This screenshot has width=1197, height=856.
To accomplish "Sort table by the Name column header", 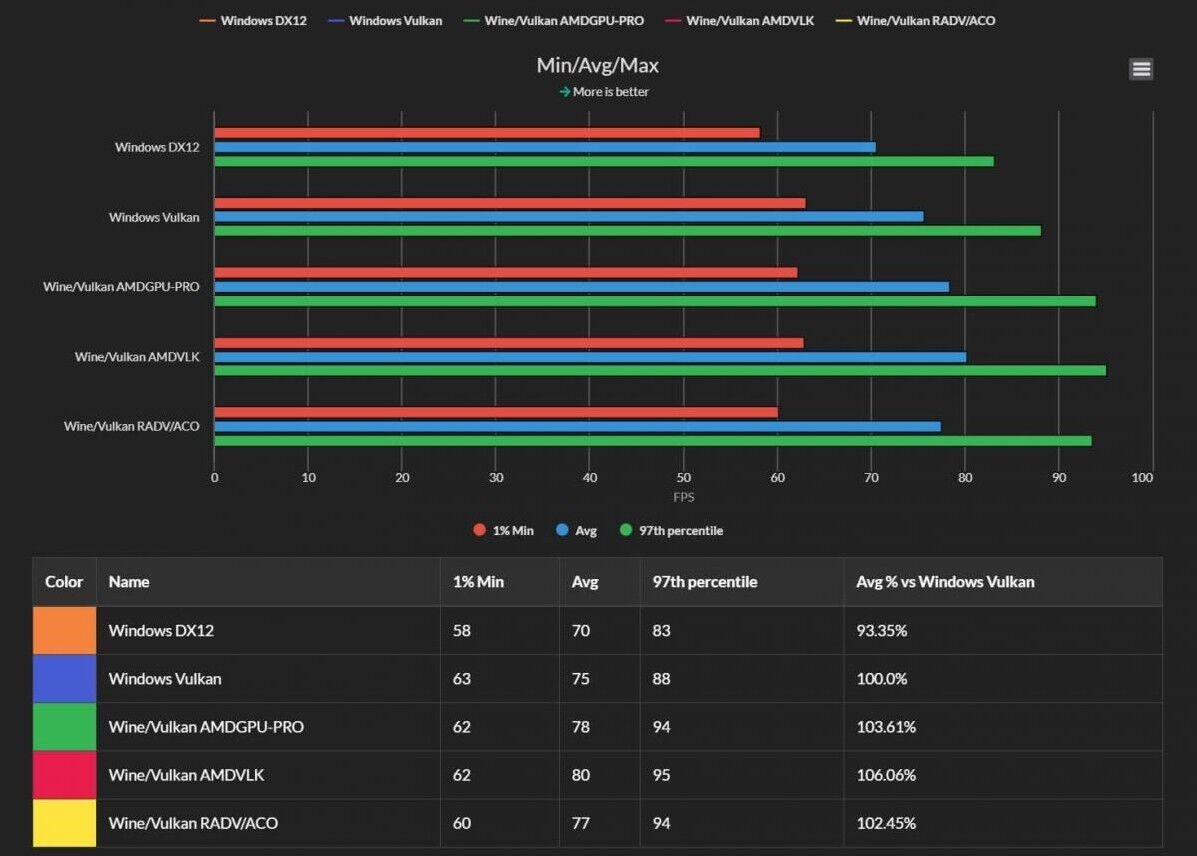I will click(x=129, y=582).
